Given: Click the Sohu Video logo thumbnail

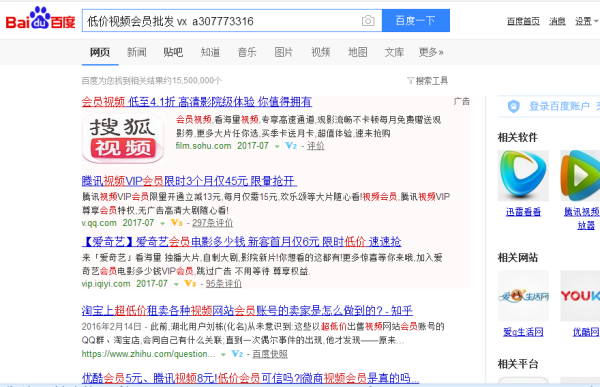Looking at the screenshot, I should (x=123, y=138).
